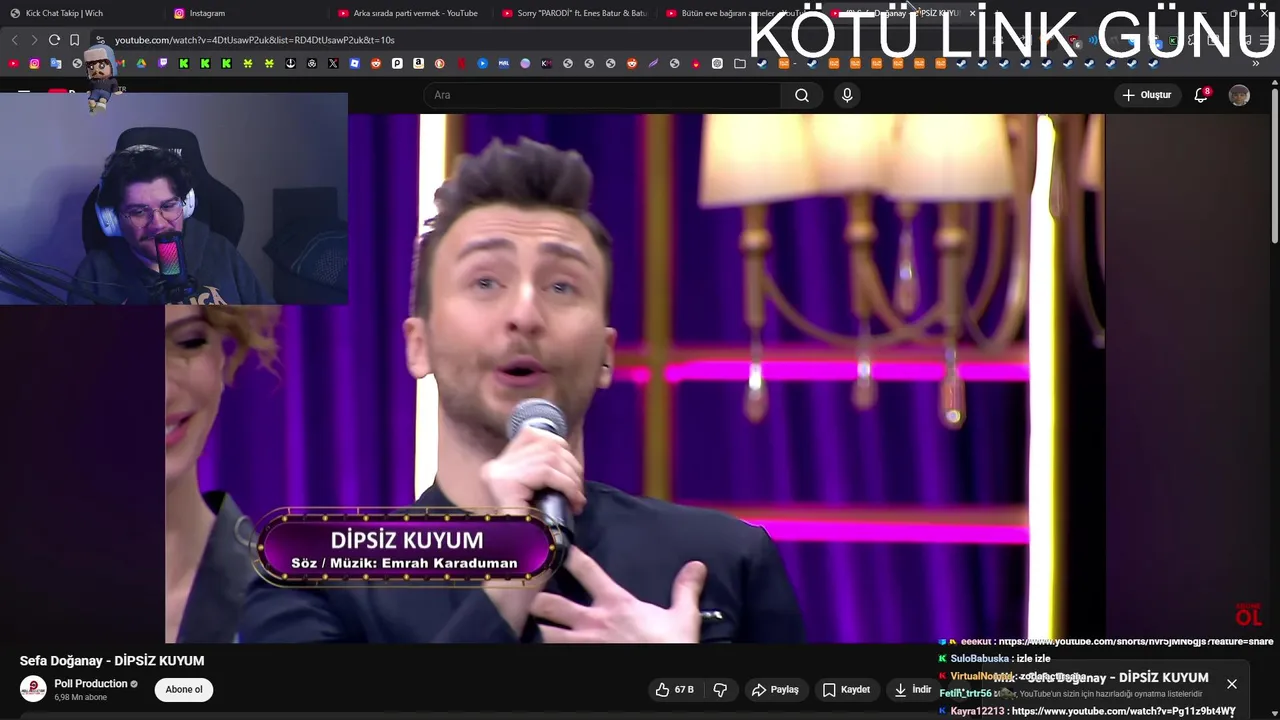
Task: Click the Poll Production channel avatar
Action: 33,689
